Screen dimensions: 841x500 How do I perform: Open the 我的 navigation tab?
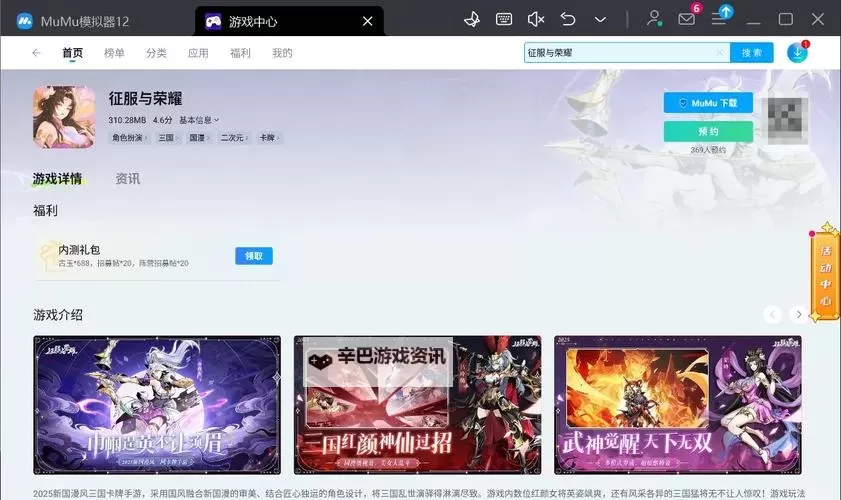tap(282, 53)
